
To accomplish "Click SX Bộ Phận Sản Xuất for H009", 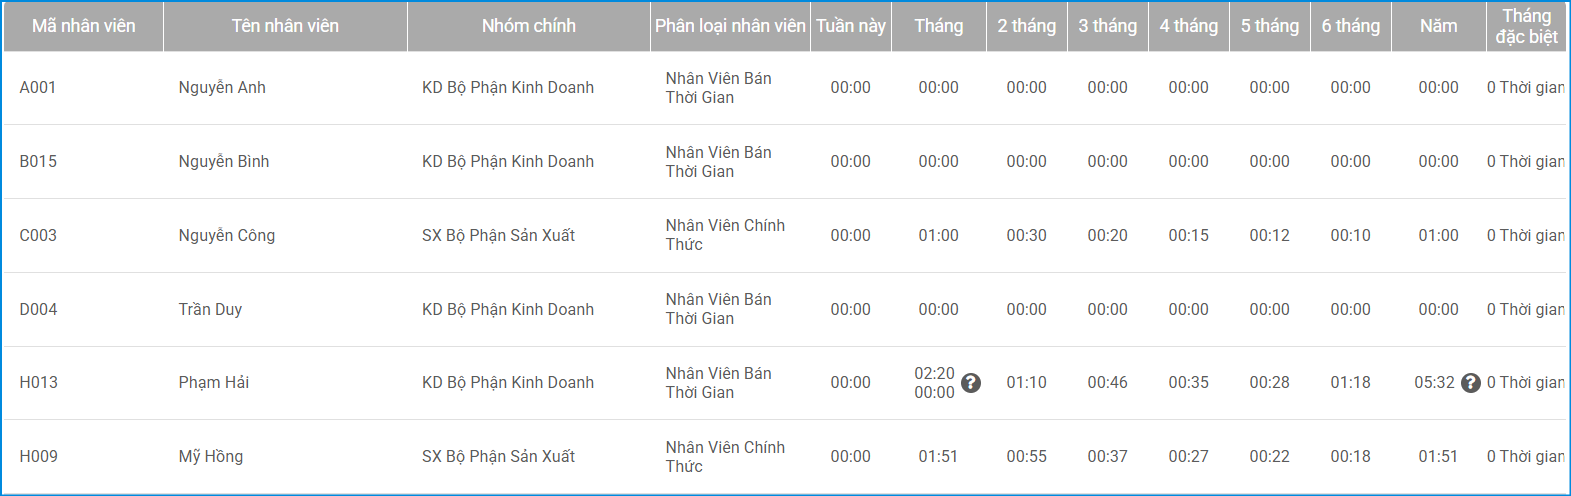I will [498, 457].
